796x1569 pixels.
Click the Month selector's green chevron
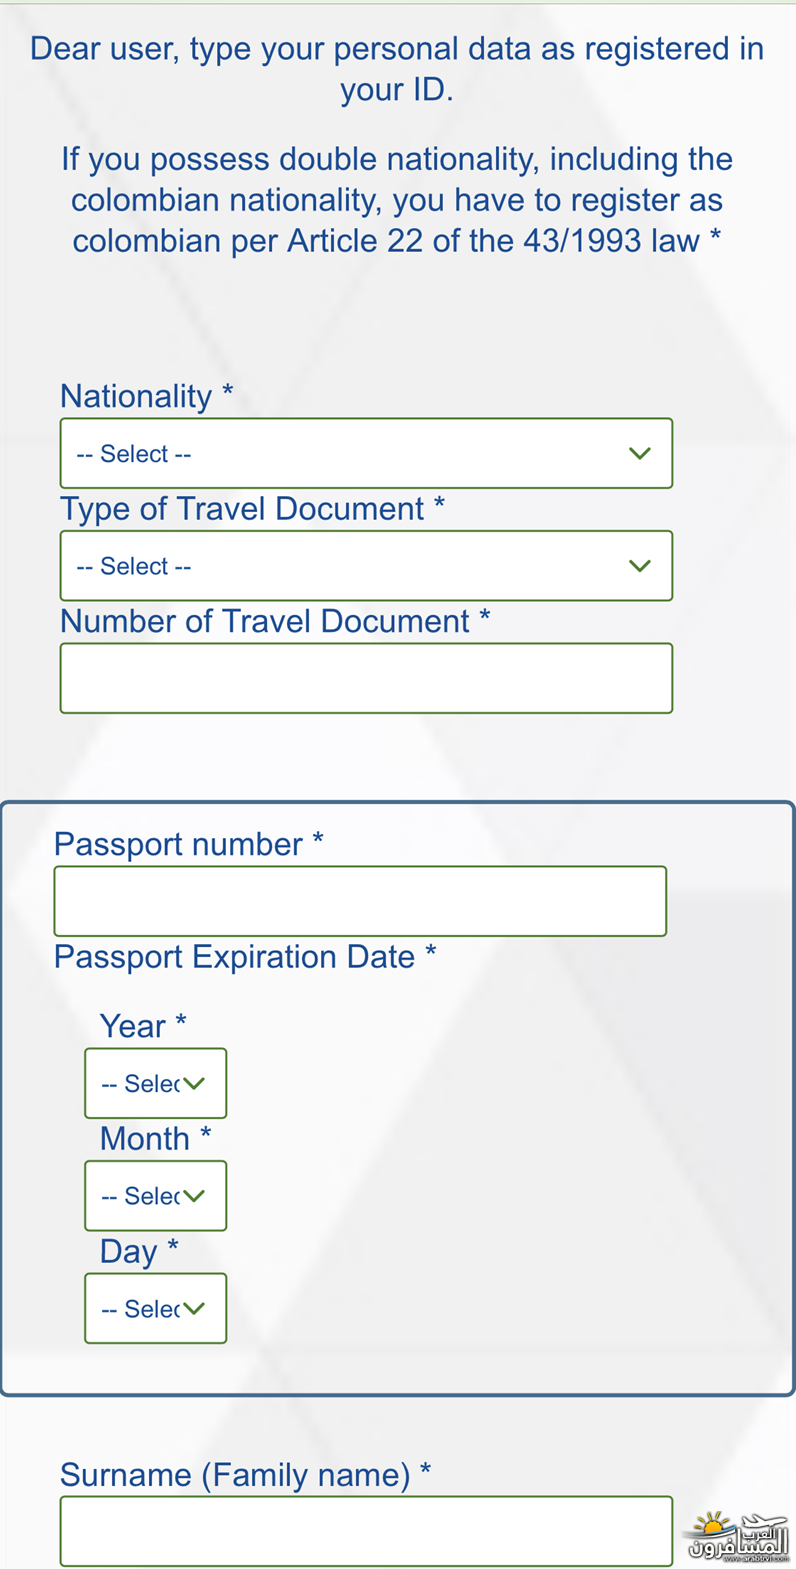[194, 1196]
